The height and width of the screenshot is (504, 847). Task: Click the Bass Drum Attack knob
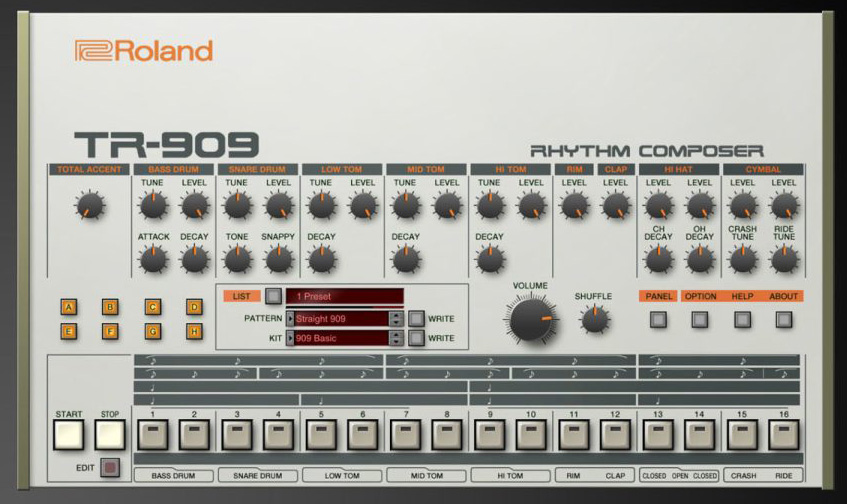tap(153, 260)
